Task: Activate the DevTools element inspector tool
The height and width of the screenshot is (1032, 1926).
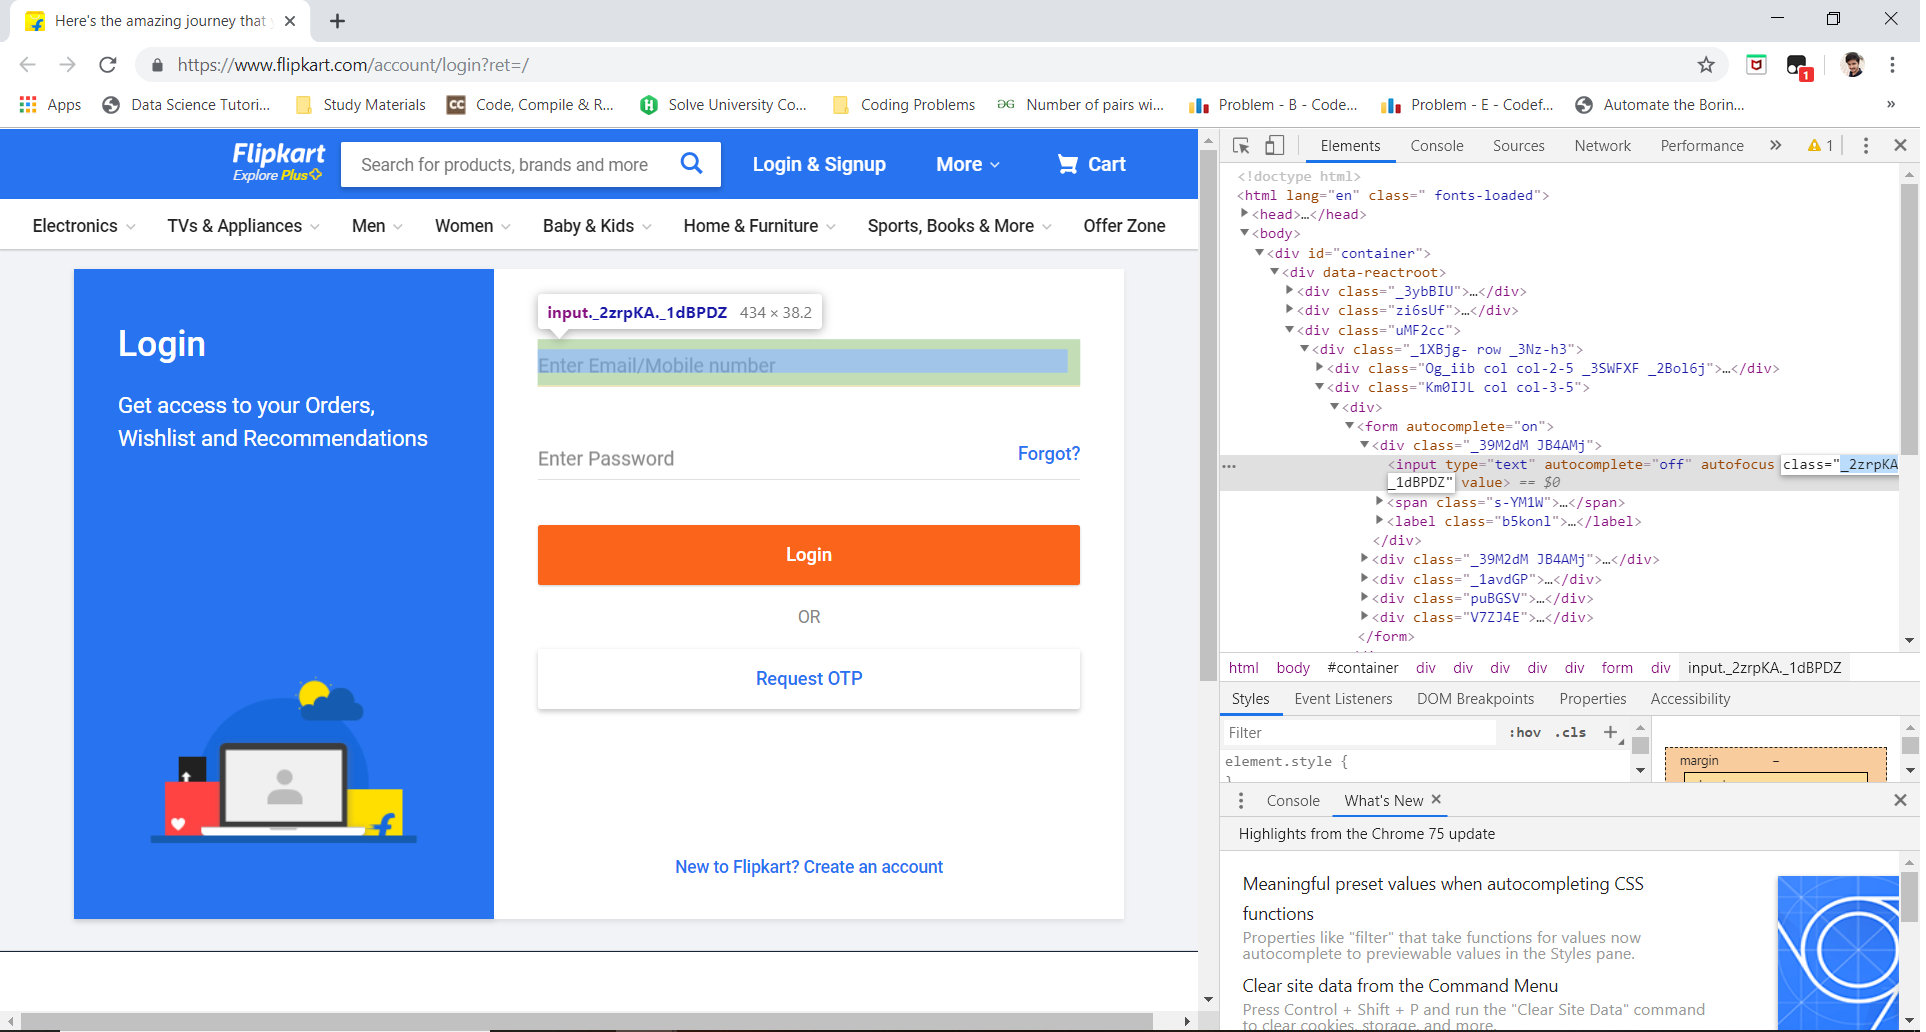Action: point(1241,146)
